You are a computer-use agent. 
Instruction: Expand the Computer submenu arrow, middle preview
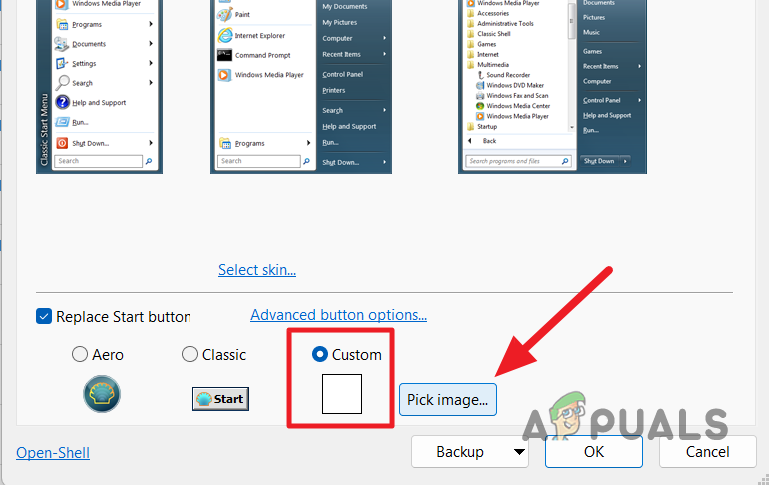(384, 38)
